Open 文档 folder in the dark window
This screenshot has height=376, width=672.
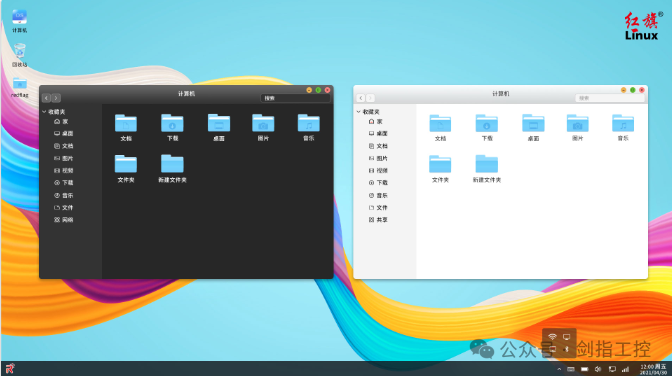point(126,127)
